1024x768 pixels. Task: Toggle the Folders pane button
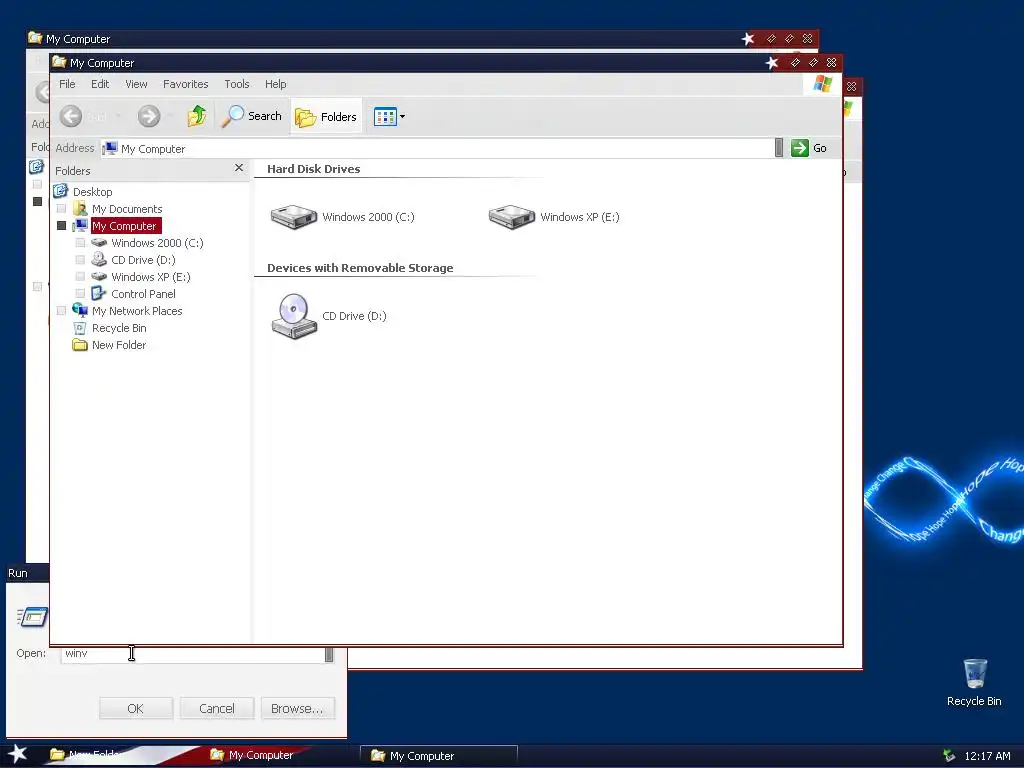pyautogui.click(x=326, y=117)
